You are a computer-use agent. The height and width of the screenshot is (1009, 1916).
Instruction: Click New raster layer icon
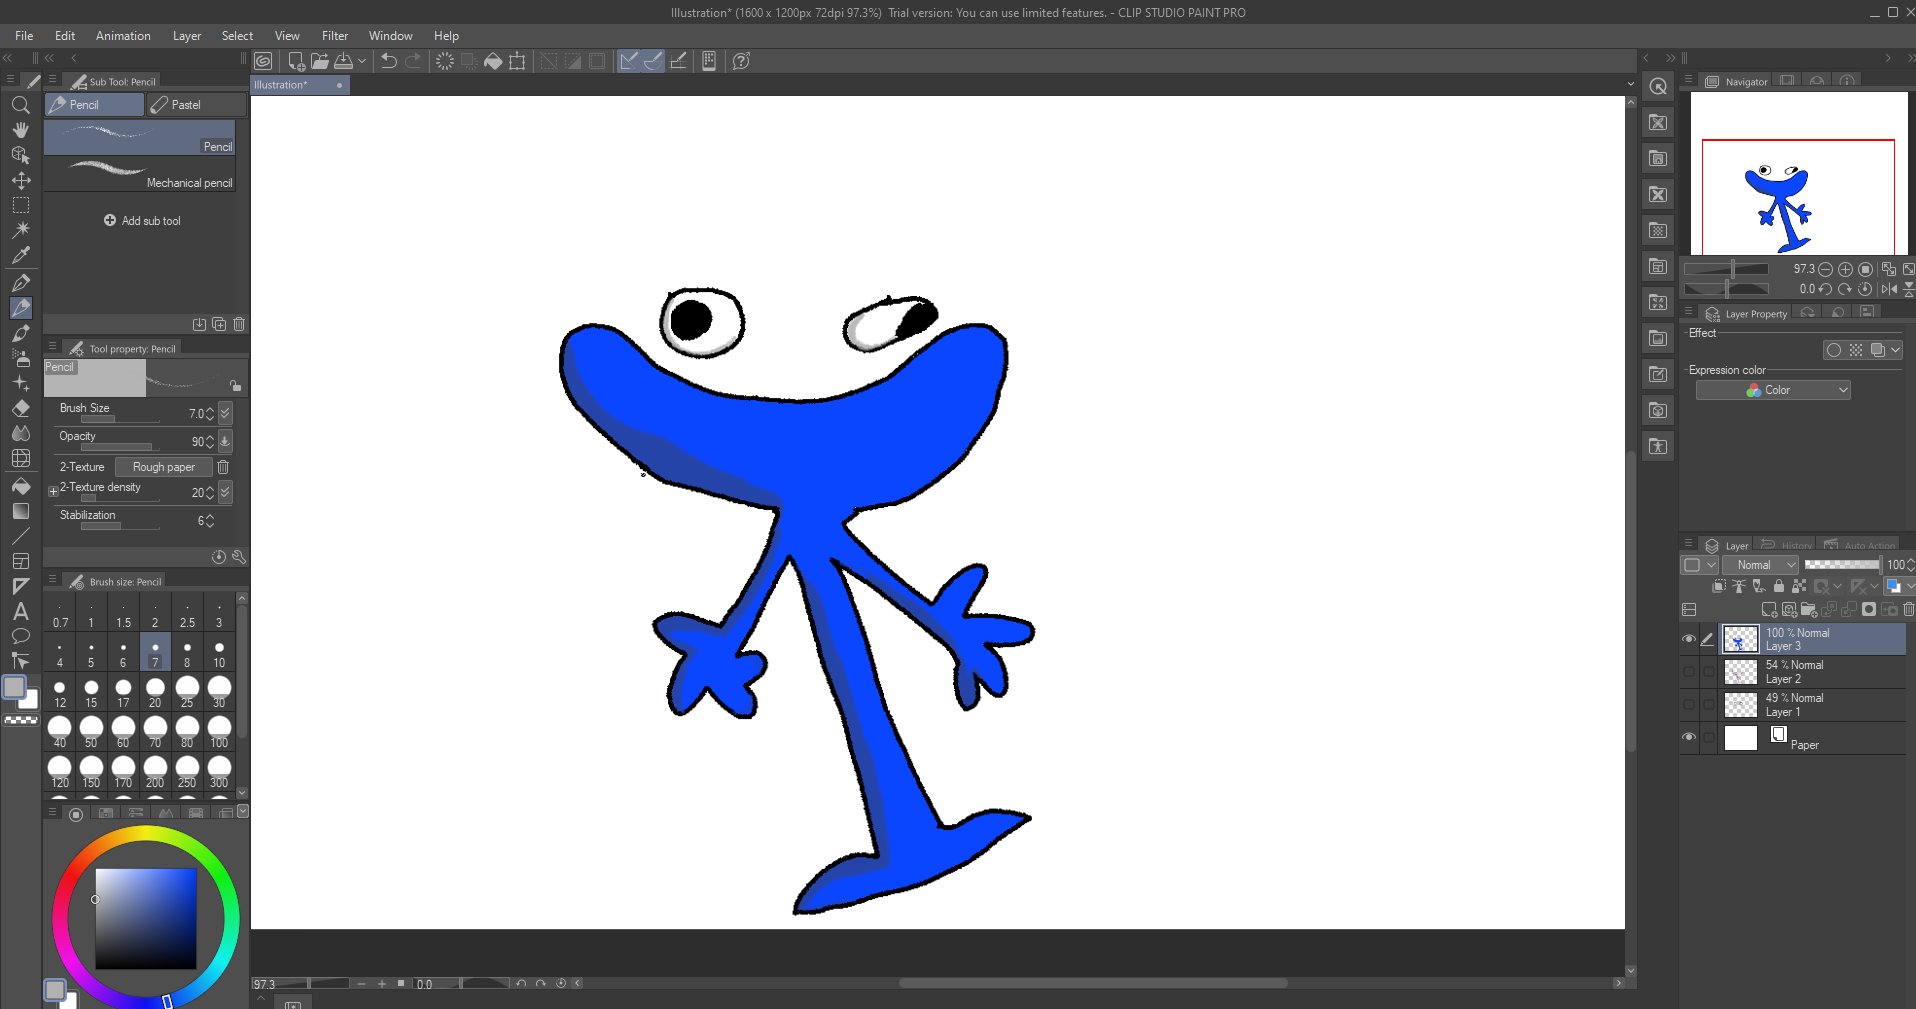[x=1769, y=609]
